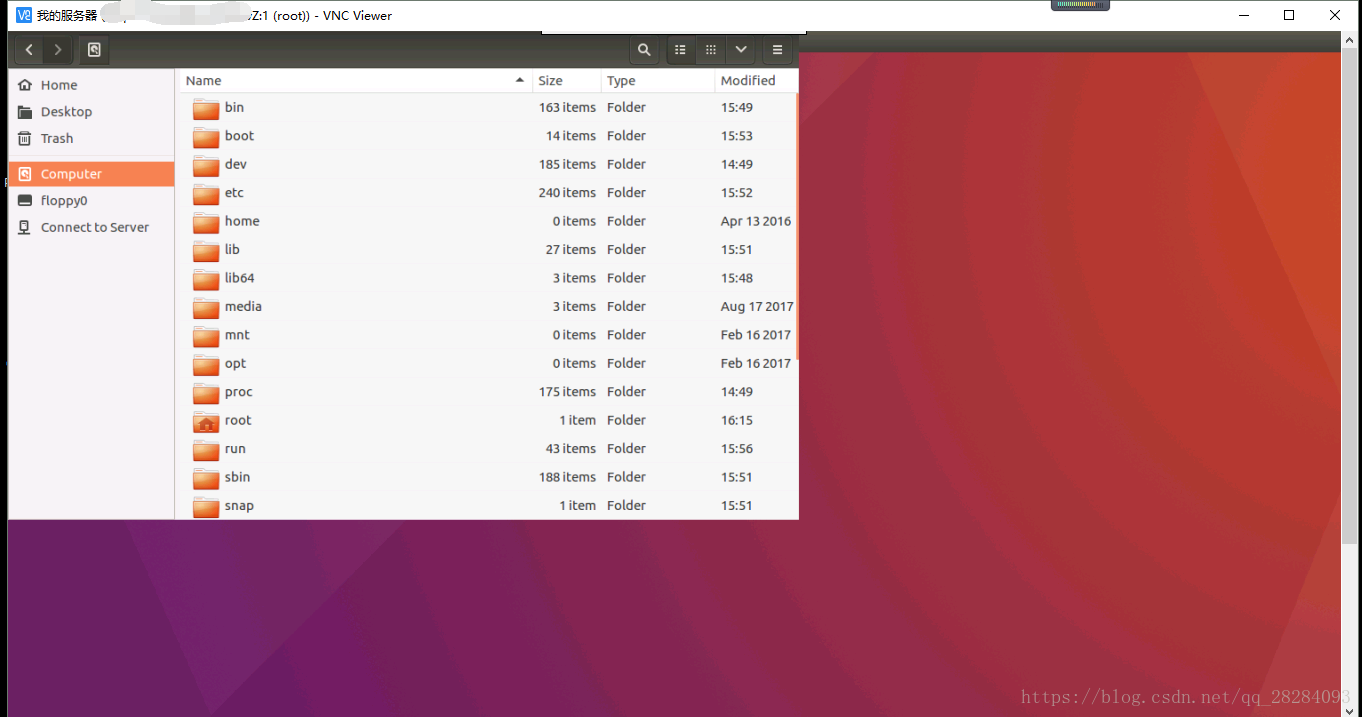The image size is (1362, 717).
Task: Click the '16:15' modified time for root
Action: pyautogui.click(x=737, y=420)
